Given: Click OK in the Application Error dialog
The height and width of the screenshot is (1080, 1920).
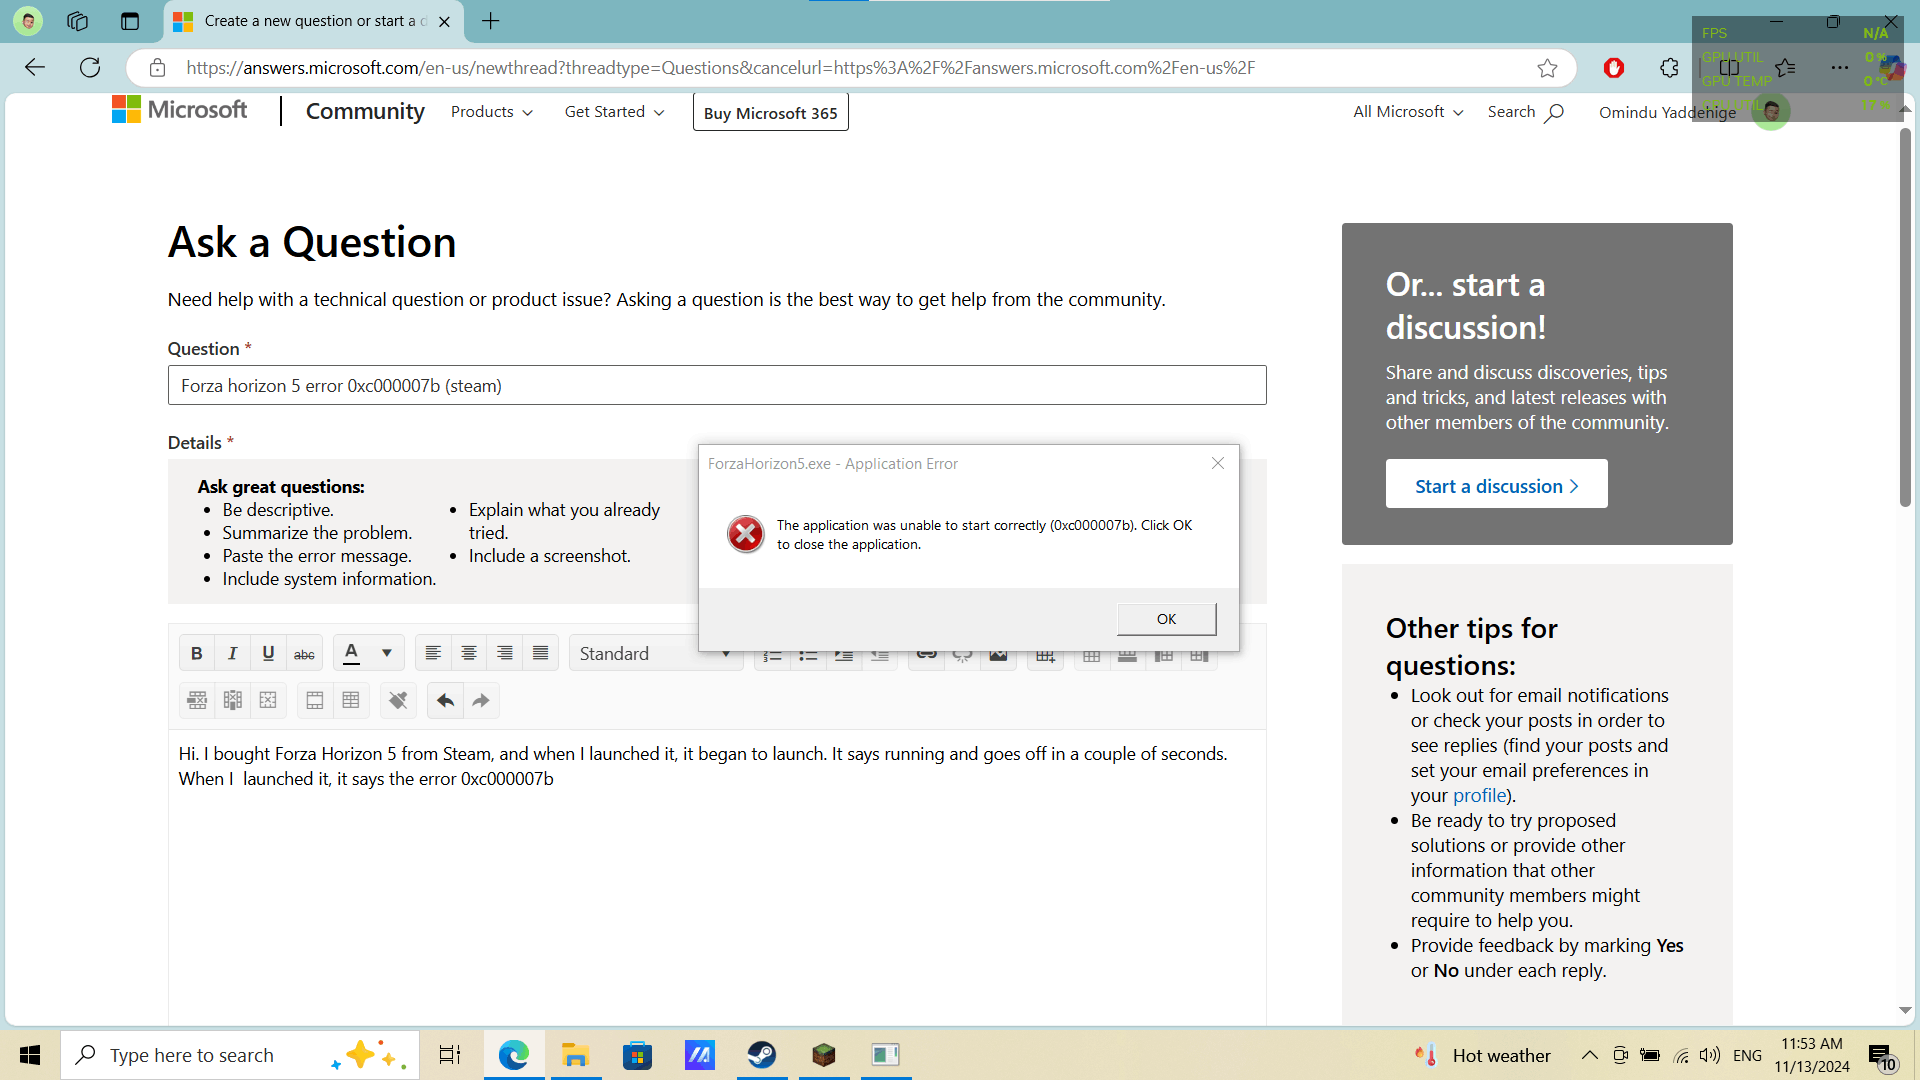Looking at the screenshot, I should point(1166,619).
